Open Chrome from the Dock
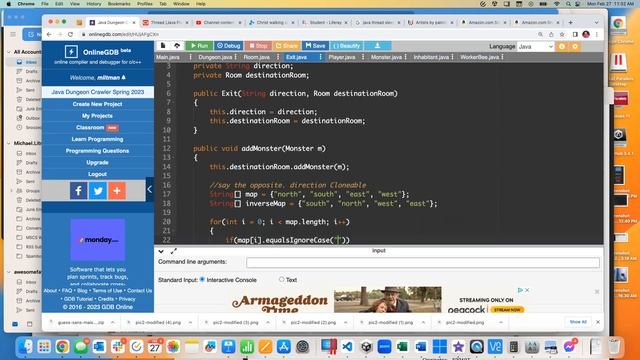 pos(62,347)
